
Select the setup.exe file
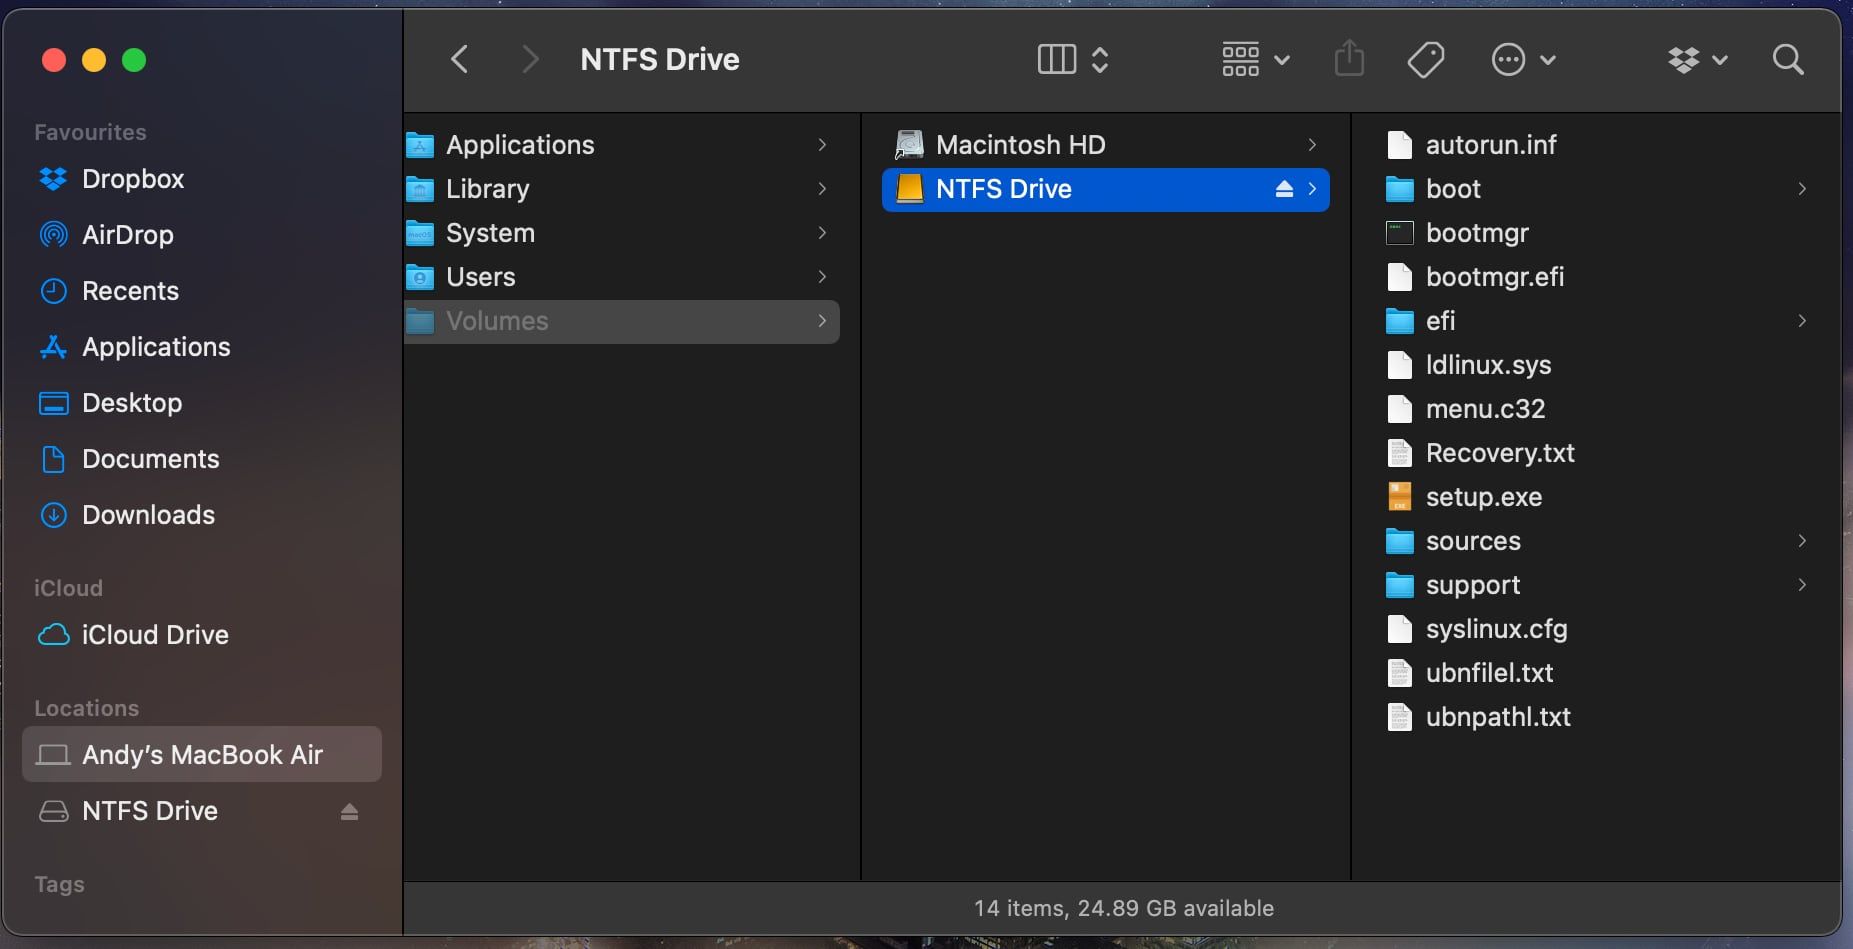click(1482, 497)
